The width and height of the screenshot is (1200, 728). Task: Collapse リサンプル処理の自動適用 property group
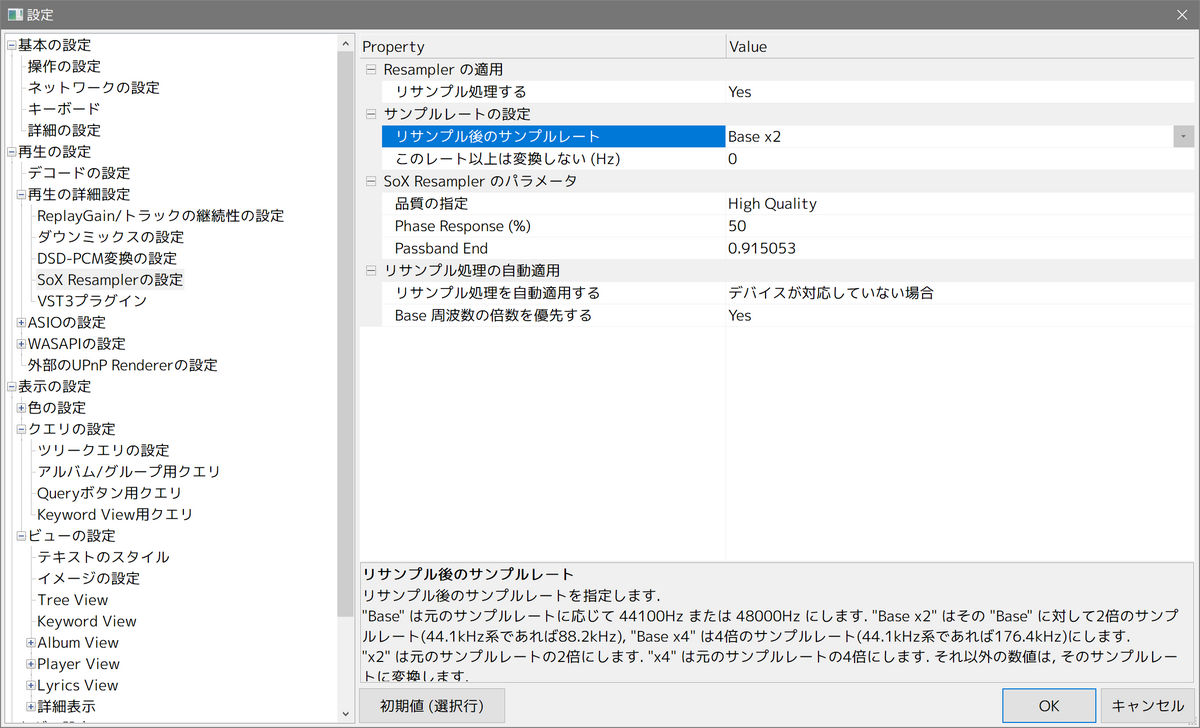coord(372,271)
